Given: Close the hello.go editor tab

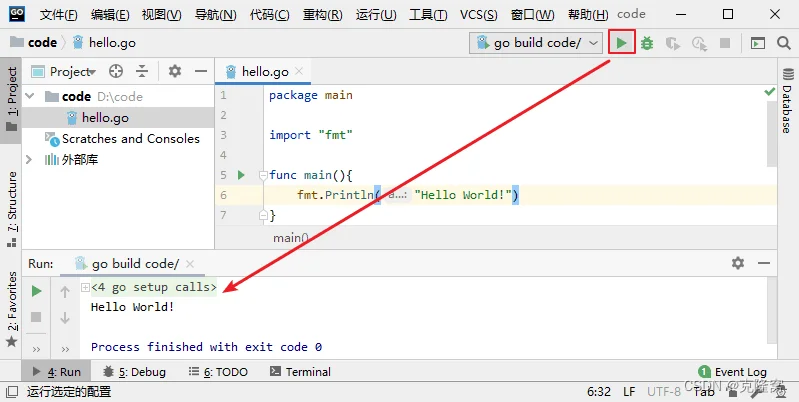Looking at the screenshot, I should coord(299,71).
